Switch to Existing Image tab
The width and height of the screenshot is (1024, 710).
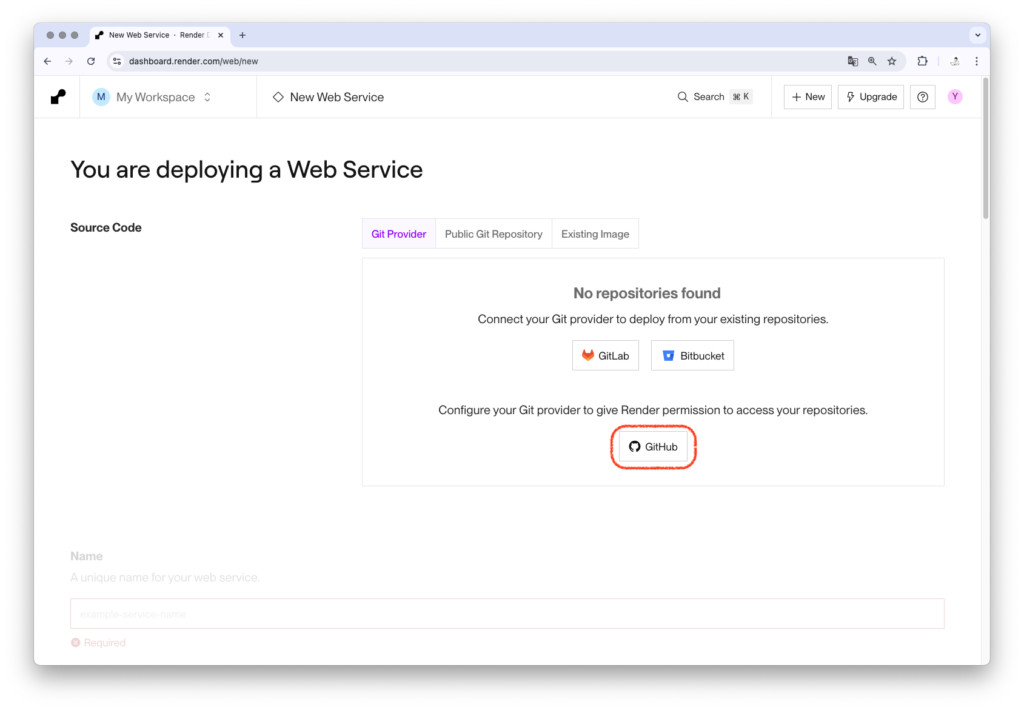595,234
